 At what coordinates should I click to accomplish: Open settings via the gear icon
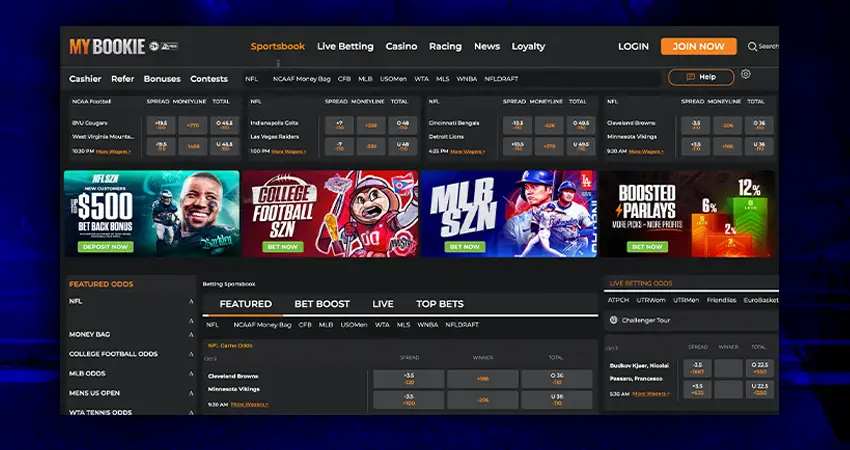(x=746, y=74)
